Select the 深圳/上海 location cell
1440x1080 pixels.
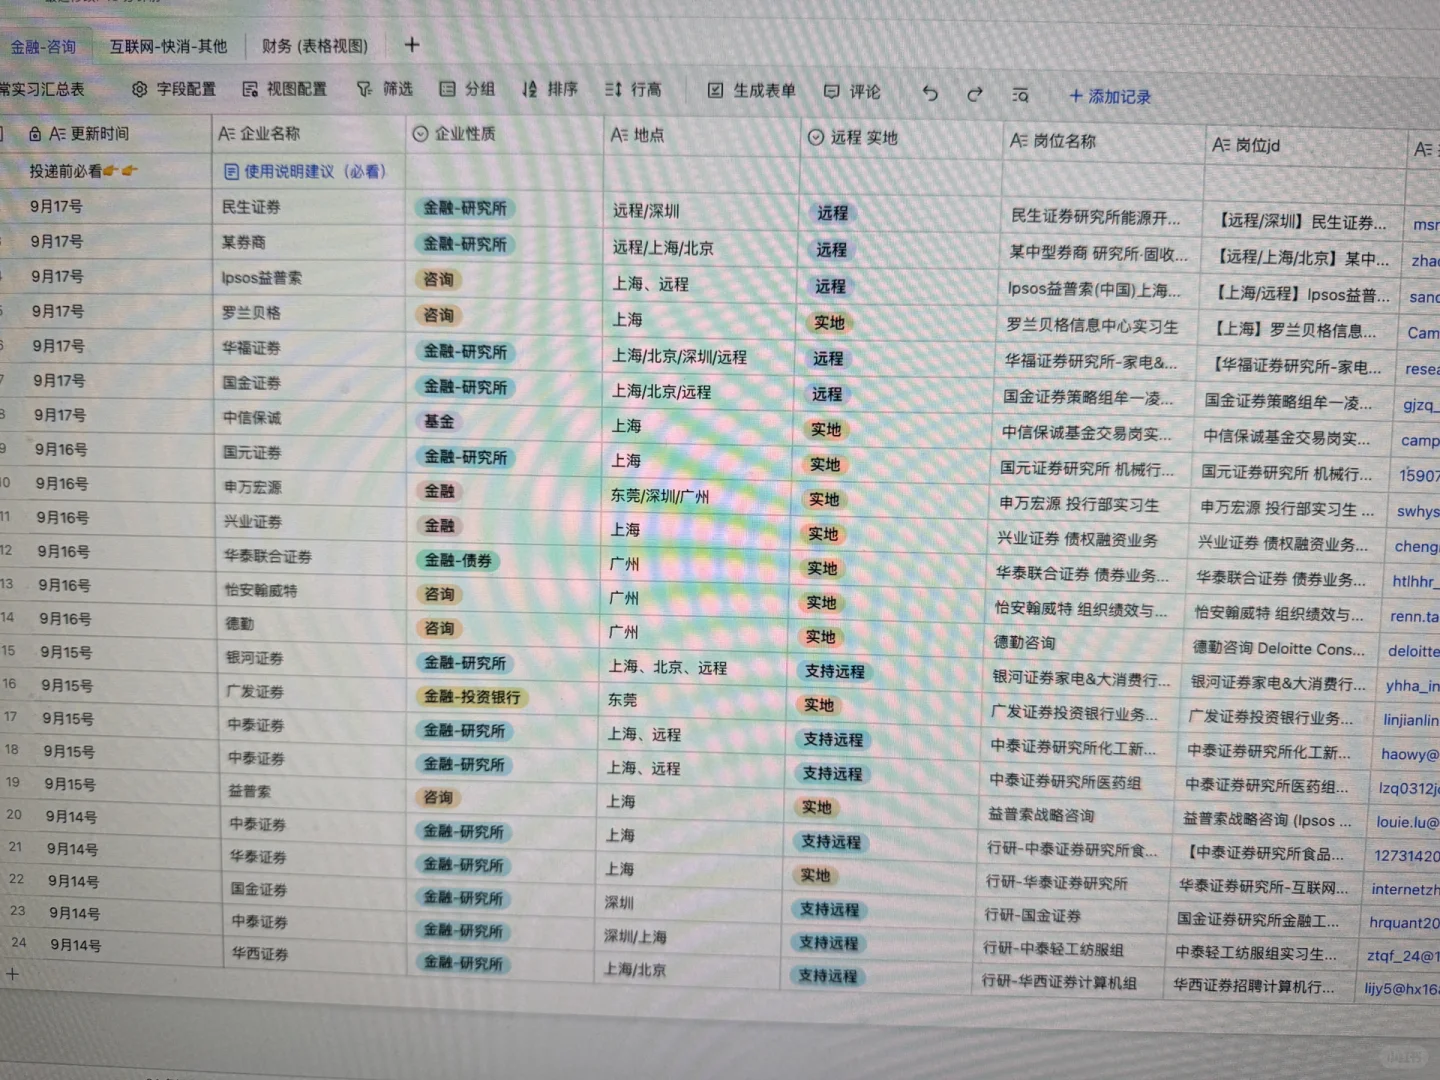[690, 937]
